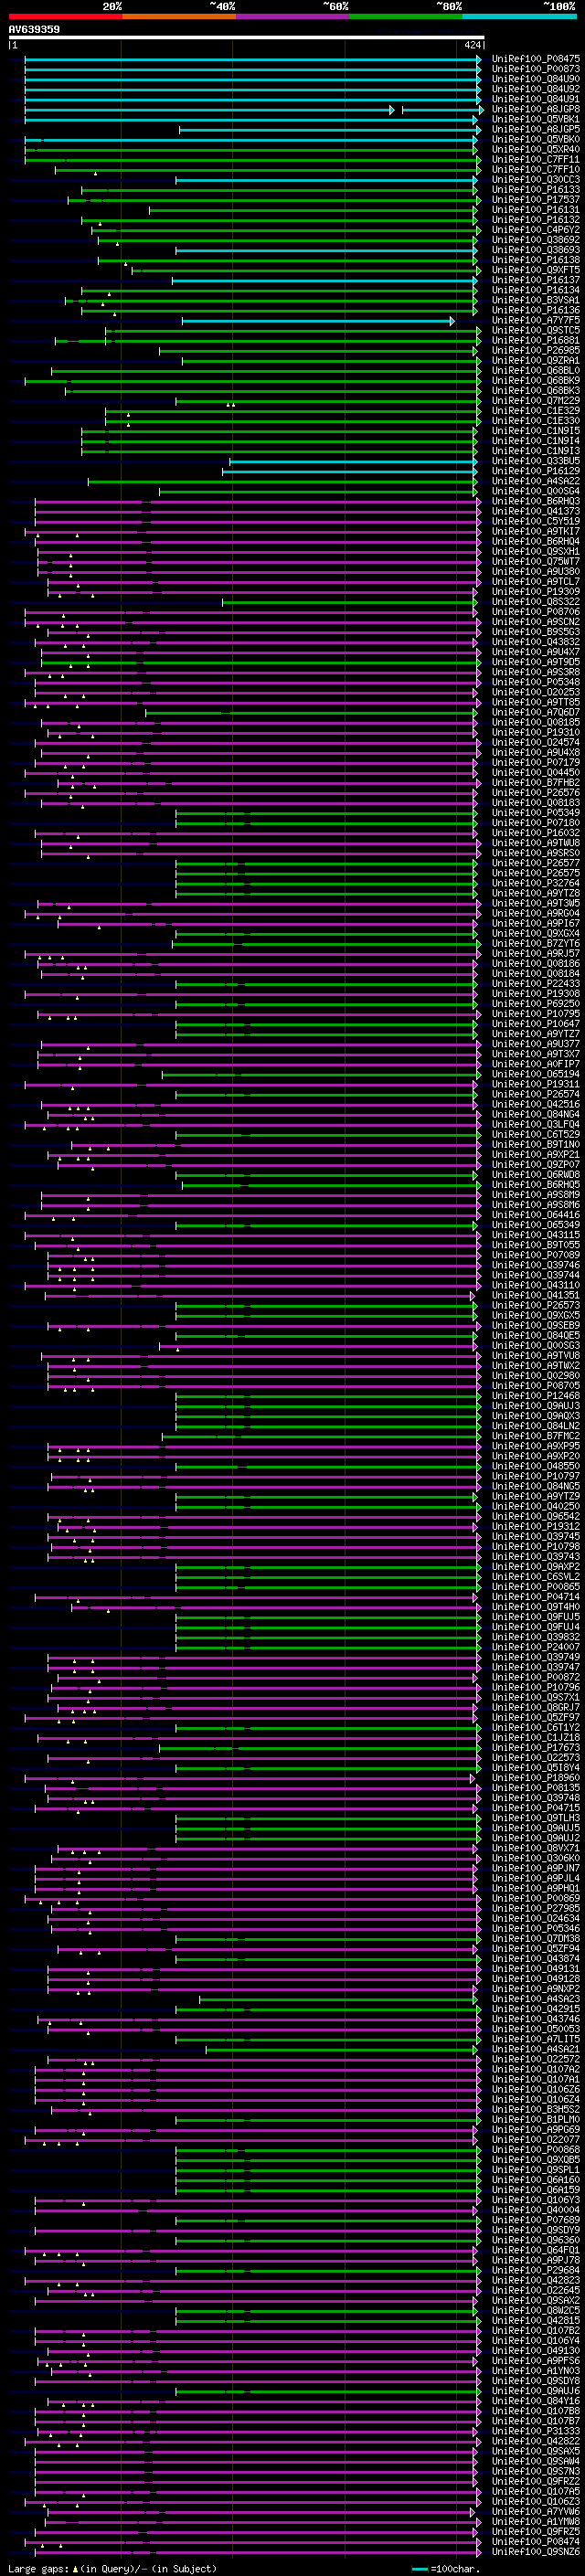The image size is (585, 2576).
Task: Click the UniRef100_A8JGP8 hit label
Action: tap(535, 109)
